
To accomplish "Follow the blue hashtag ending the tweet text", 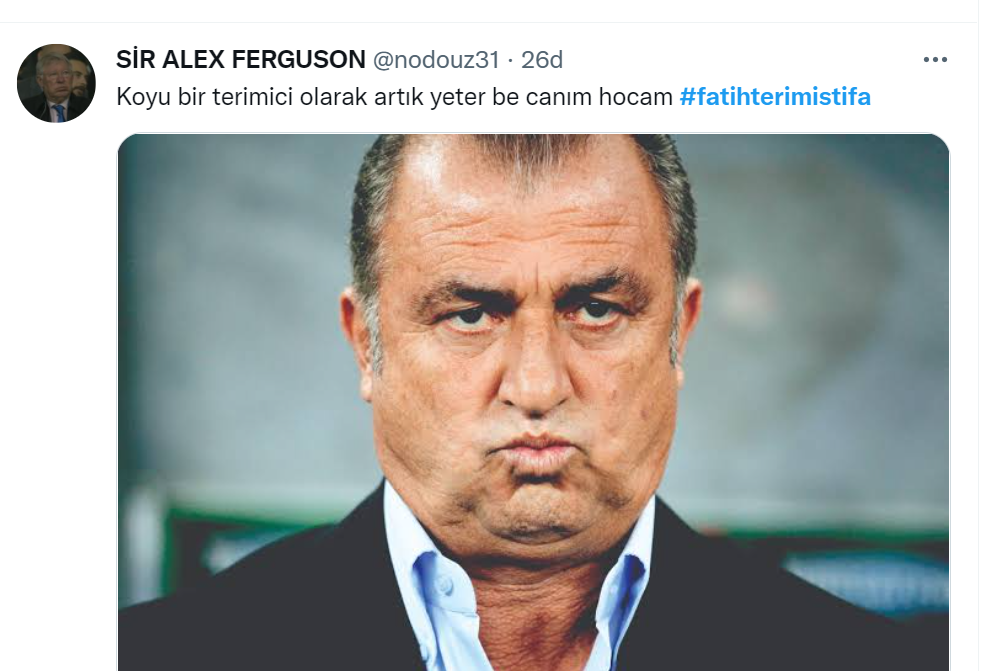I will tap(775, 98).
